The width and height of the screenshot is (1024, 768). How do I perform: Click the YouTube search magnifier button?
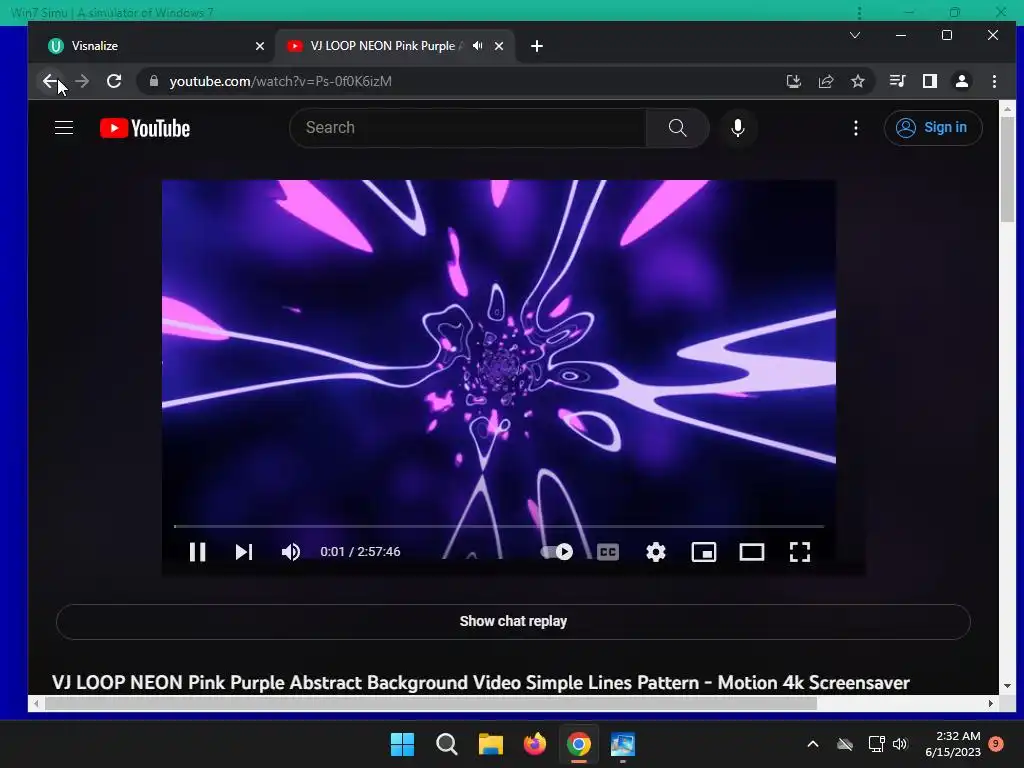coord(677,127)
